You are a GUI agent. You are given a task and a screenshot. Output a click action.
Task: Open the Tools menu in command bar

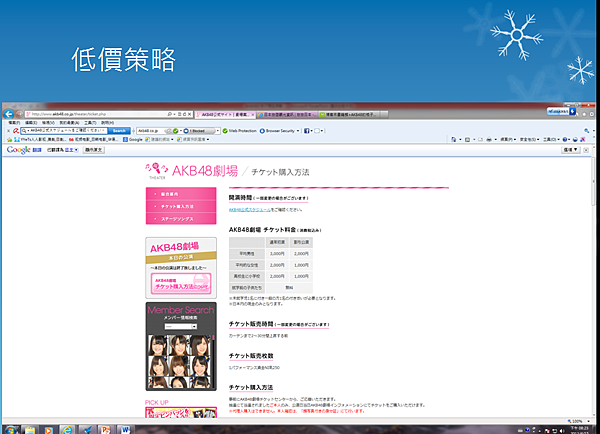click(551, 140)
